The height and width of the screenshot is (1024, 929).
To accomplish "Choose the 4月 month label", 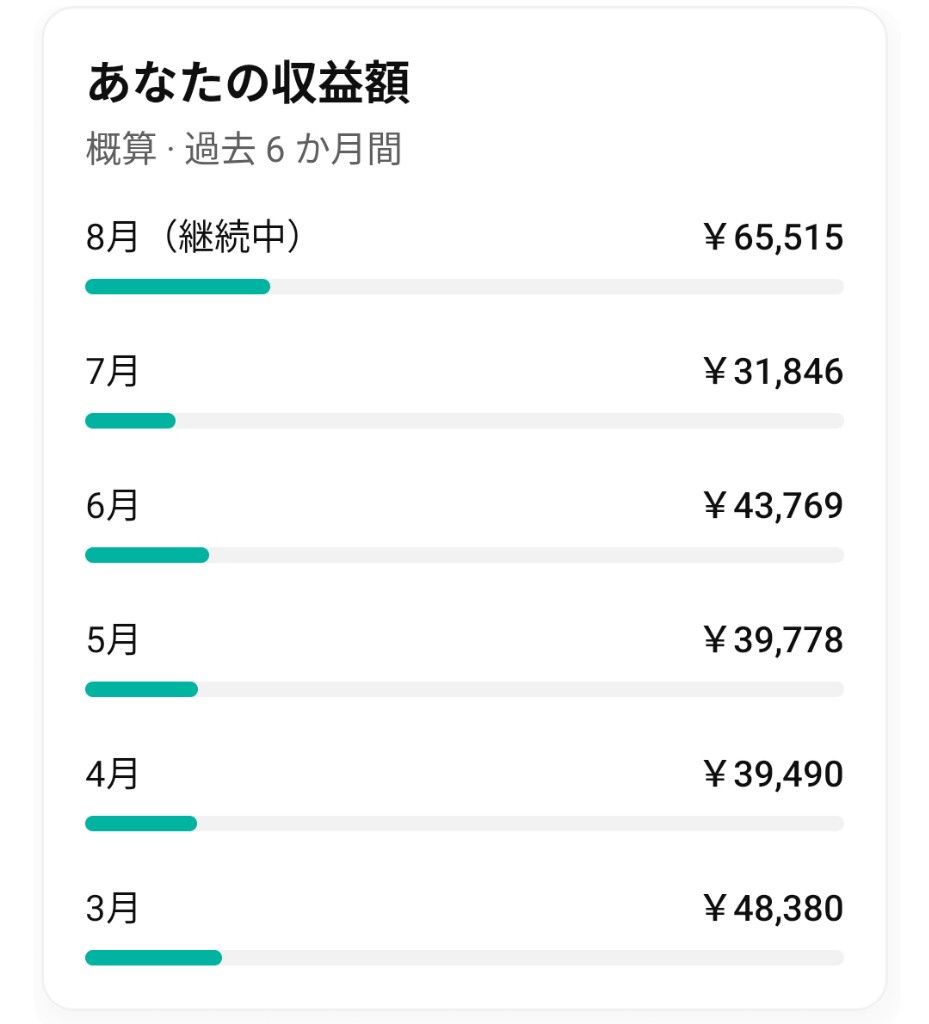I will [x=112, y=775].
